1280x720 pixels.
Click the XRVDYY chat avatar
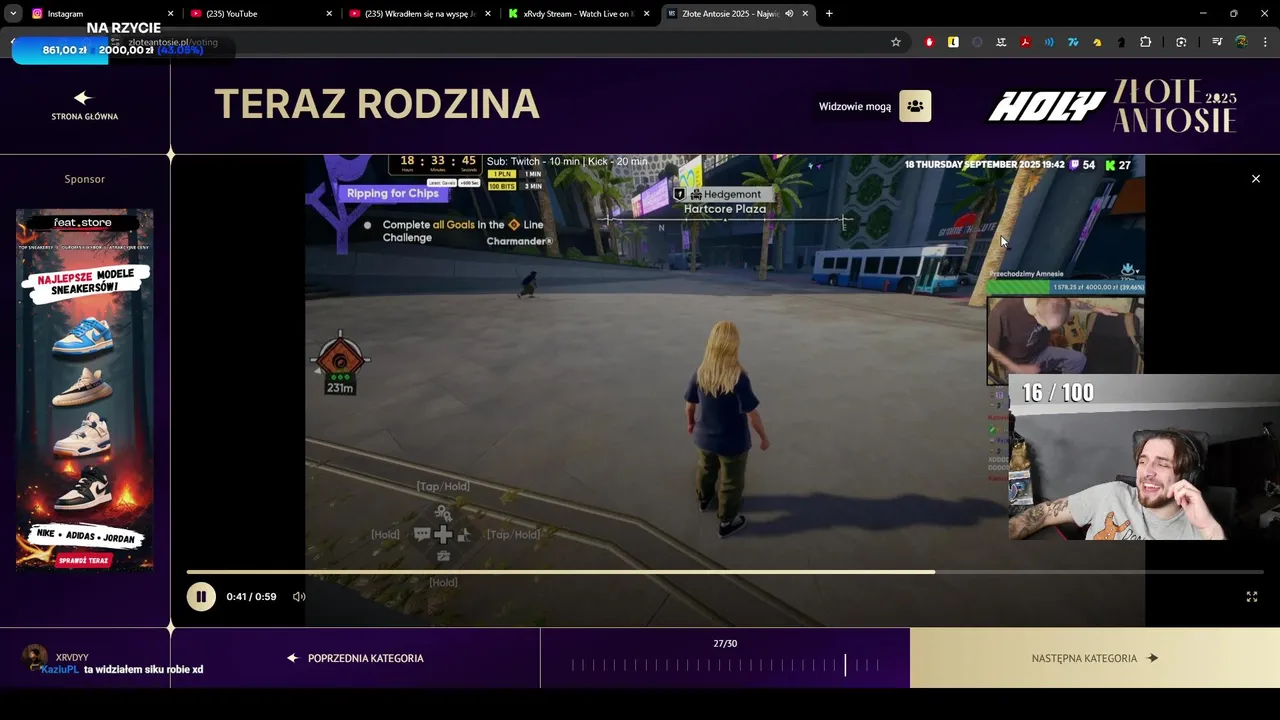pos(35,657)
